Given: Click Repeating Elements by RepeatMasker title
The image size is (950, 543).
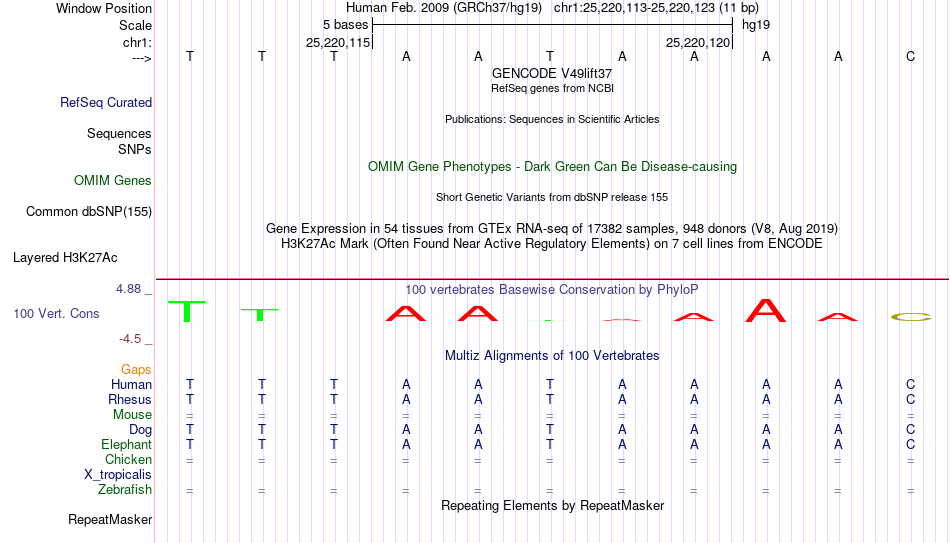Looking at the screenshot, I should [553, 505].
